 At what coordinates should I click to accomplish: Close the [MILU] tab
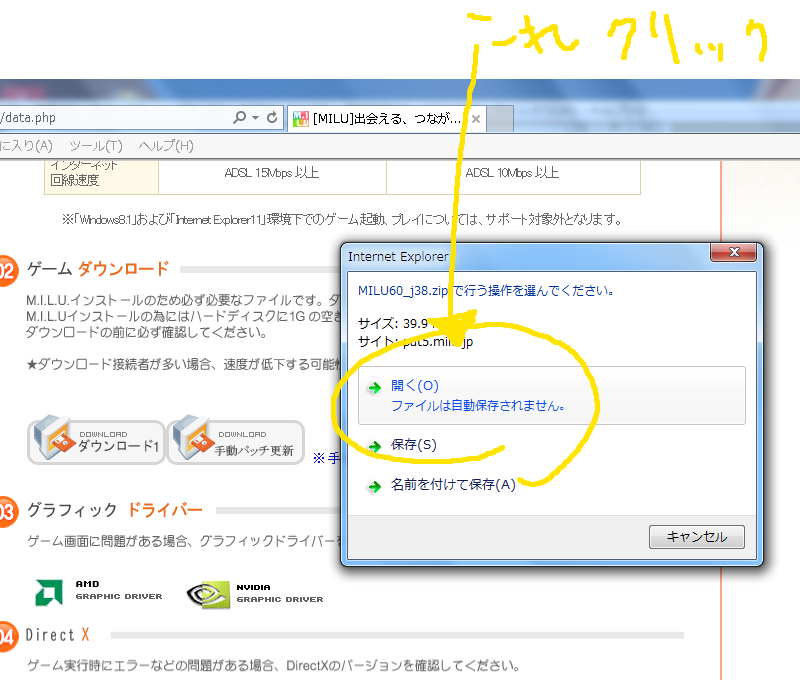pos(476,119)
